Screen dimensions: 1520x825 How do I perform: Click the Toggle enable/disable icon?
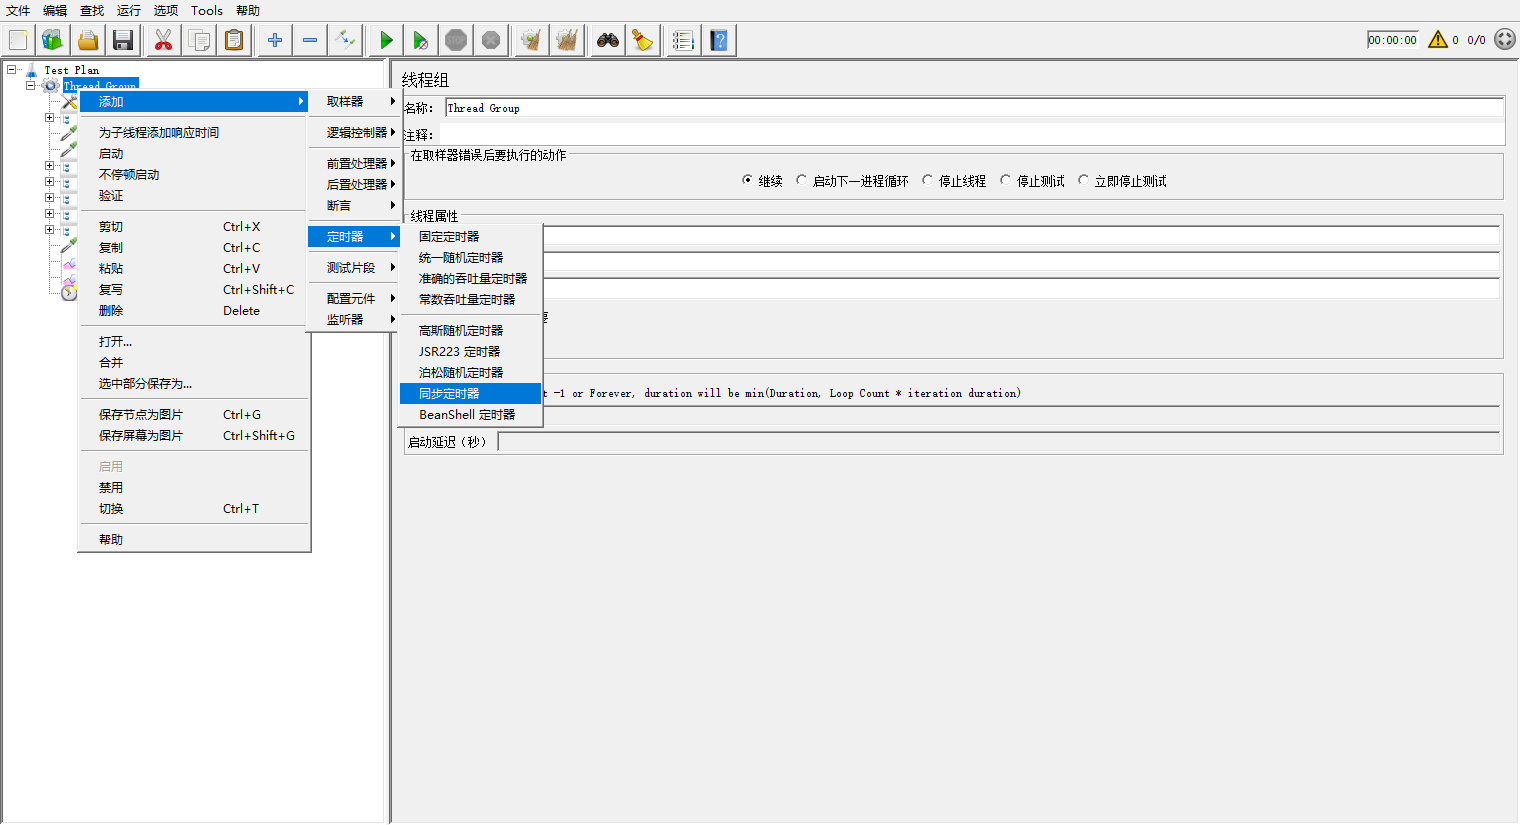(345, 40)
